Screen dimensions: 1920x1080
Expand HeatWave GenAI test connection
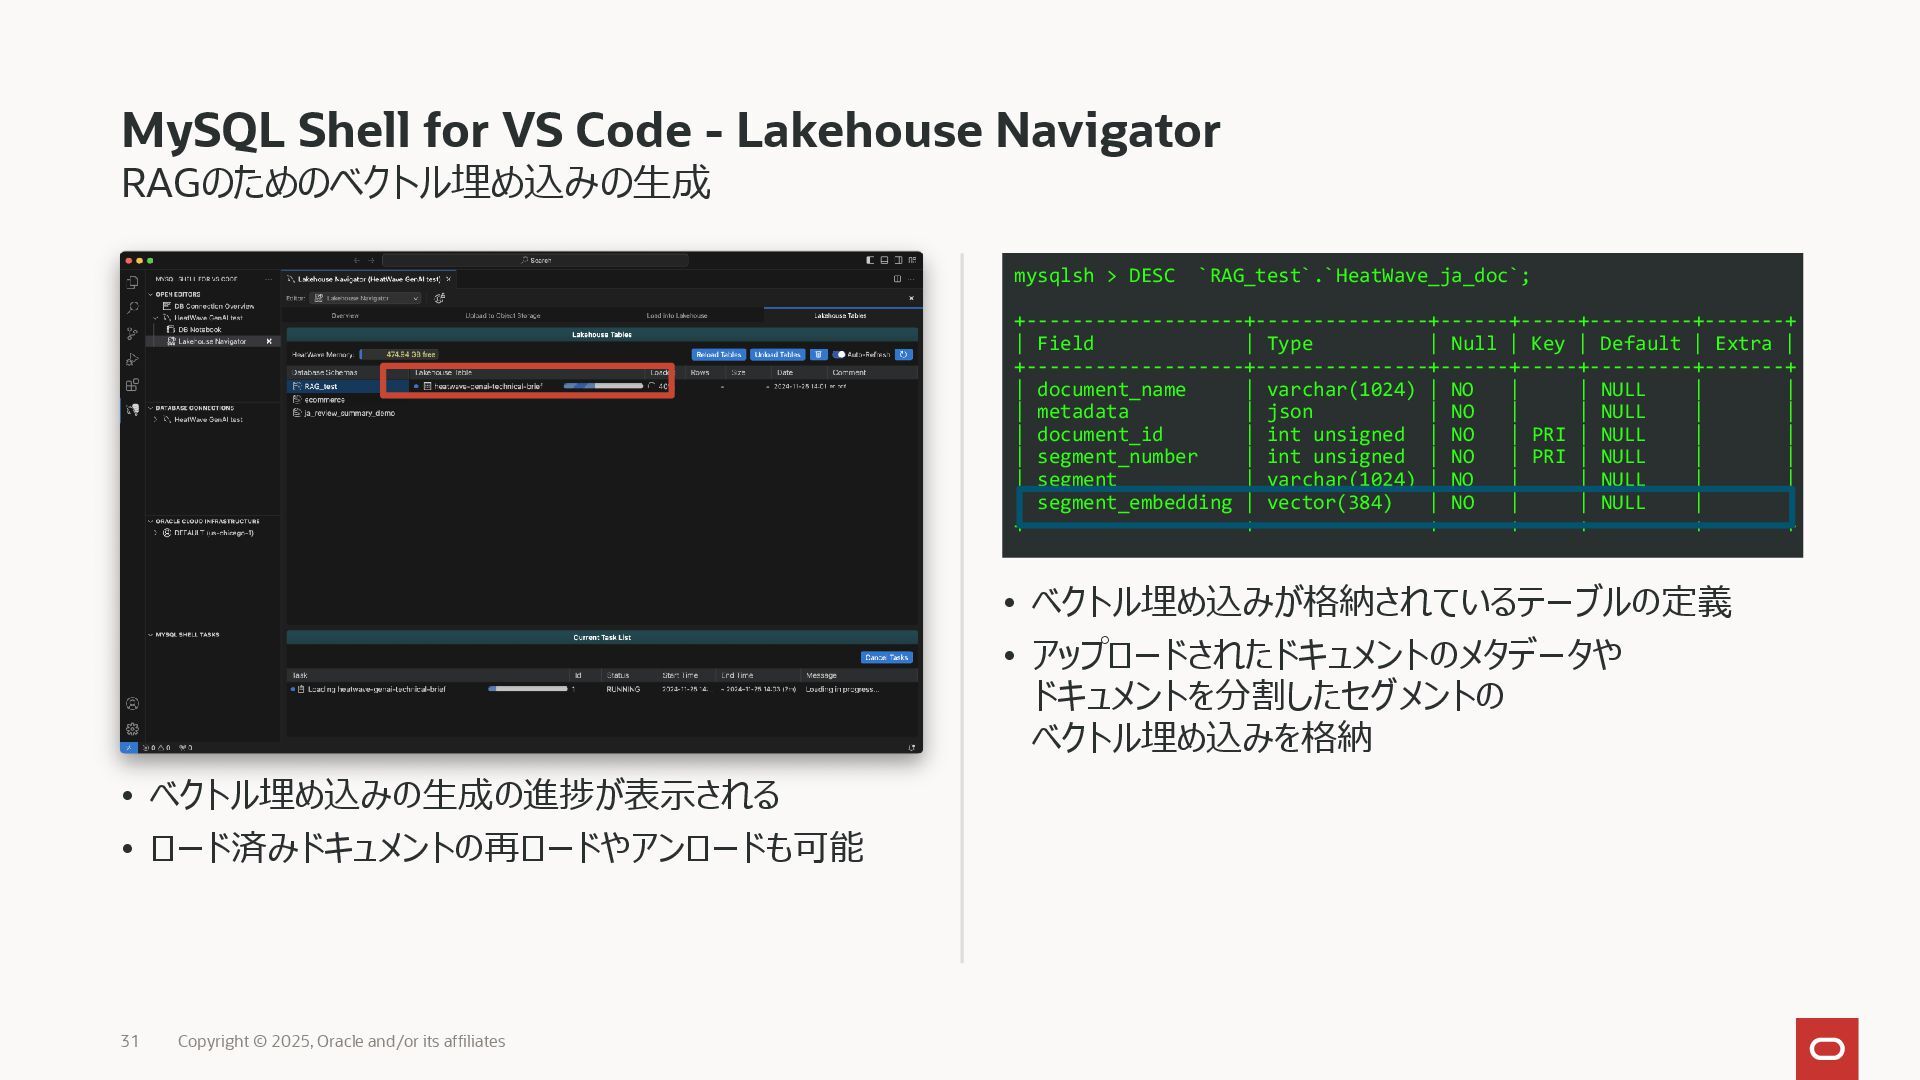click(x=156, y=419)
